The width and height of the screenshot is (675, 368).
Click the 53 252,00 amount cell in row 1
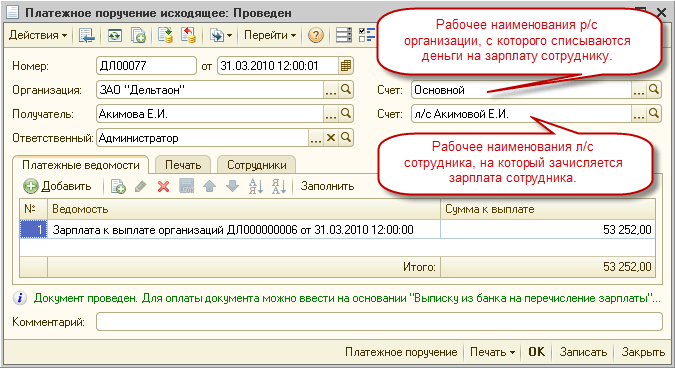[548, 229]
